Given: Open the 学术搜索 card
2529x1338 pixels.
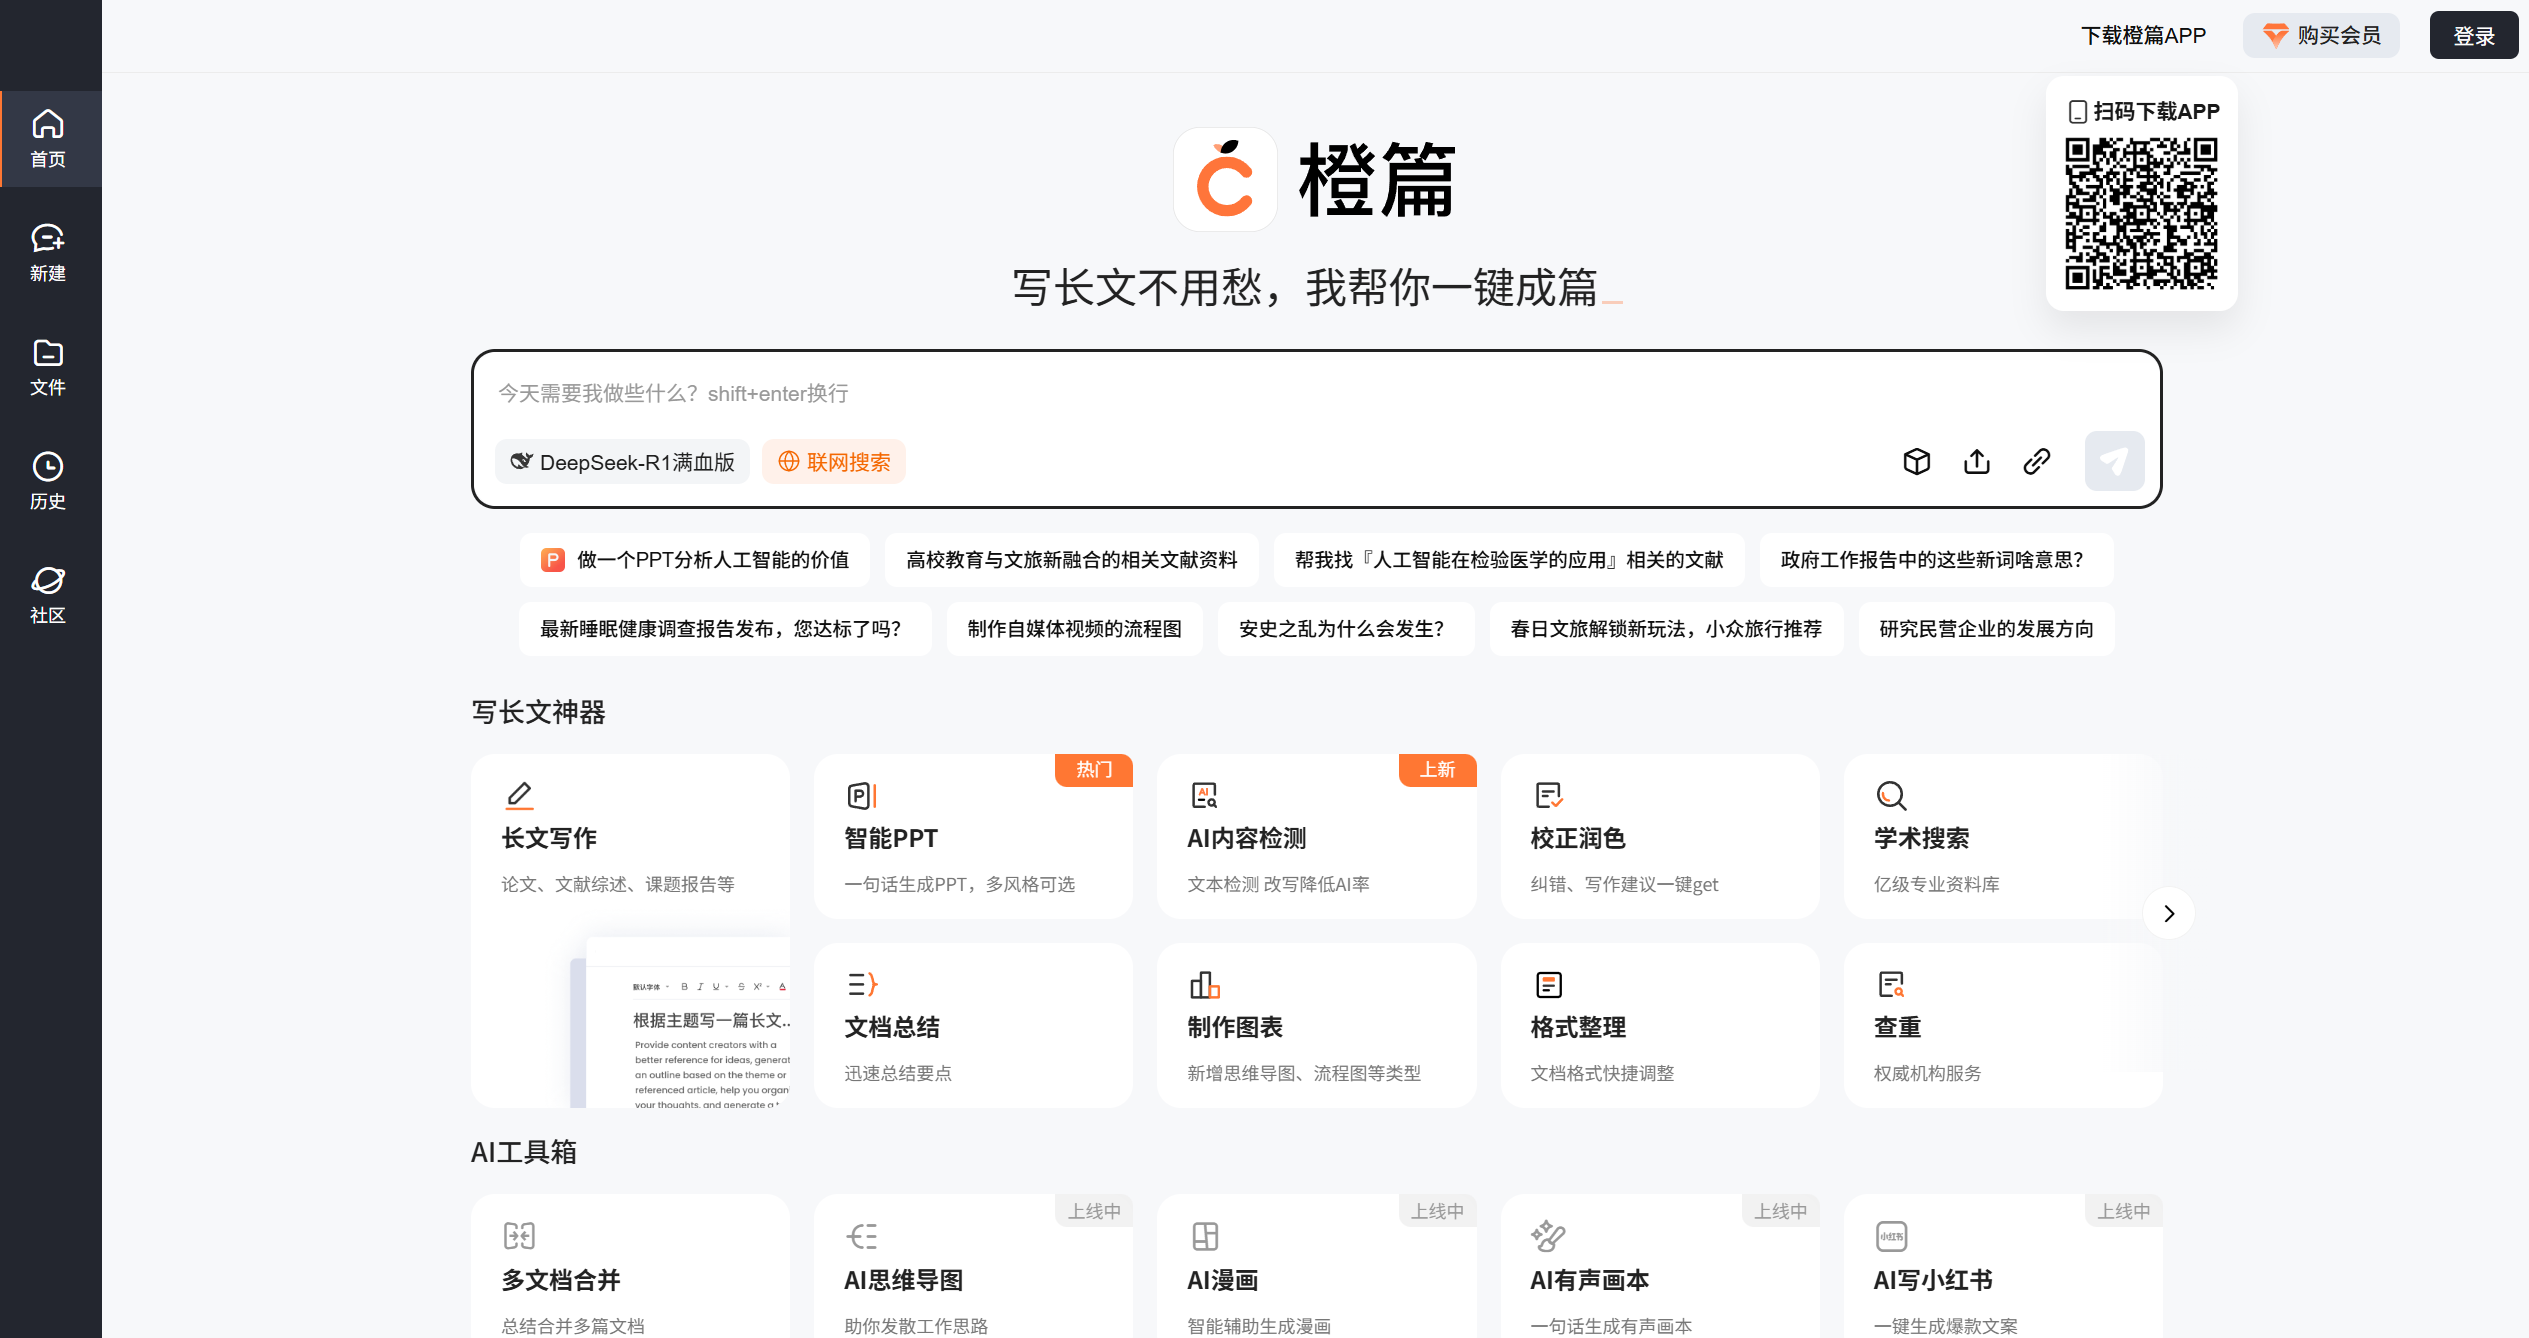Looking at the screenshot, I should pos(2003,836).
